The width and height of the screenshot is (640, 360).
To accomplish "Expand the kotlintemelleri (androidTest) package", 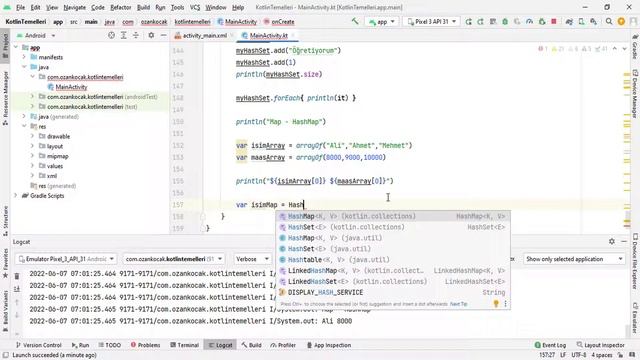I will point(32,96).
